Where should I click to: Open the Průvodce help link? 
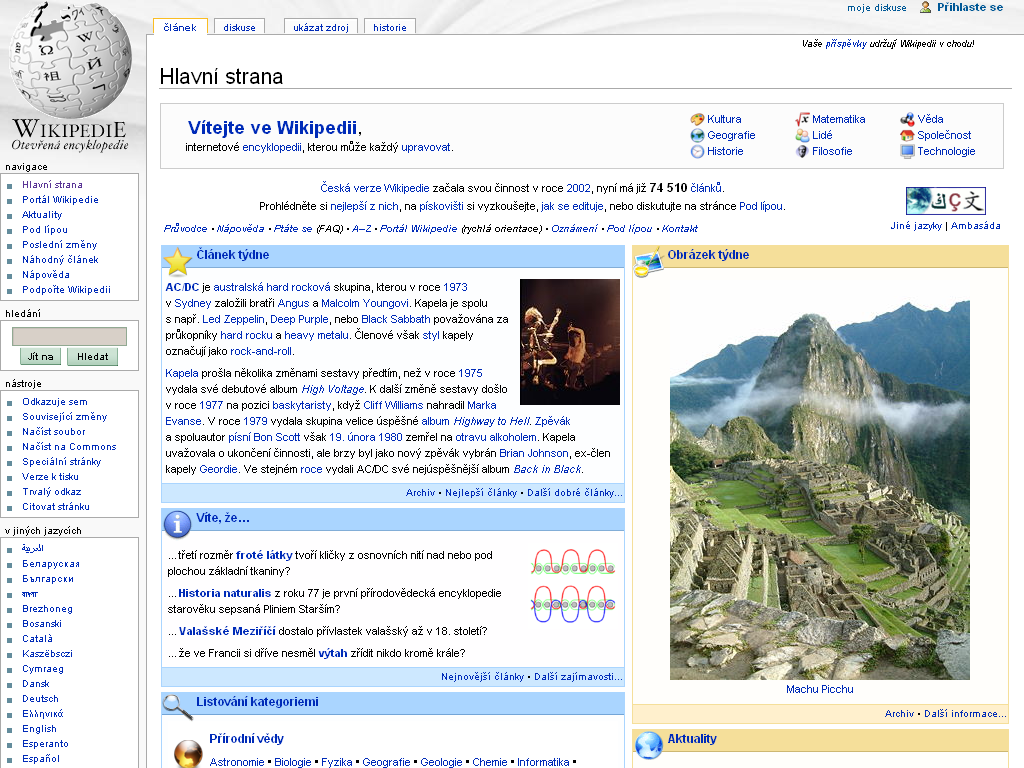[185, 229]
